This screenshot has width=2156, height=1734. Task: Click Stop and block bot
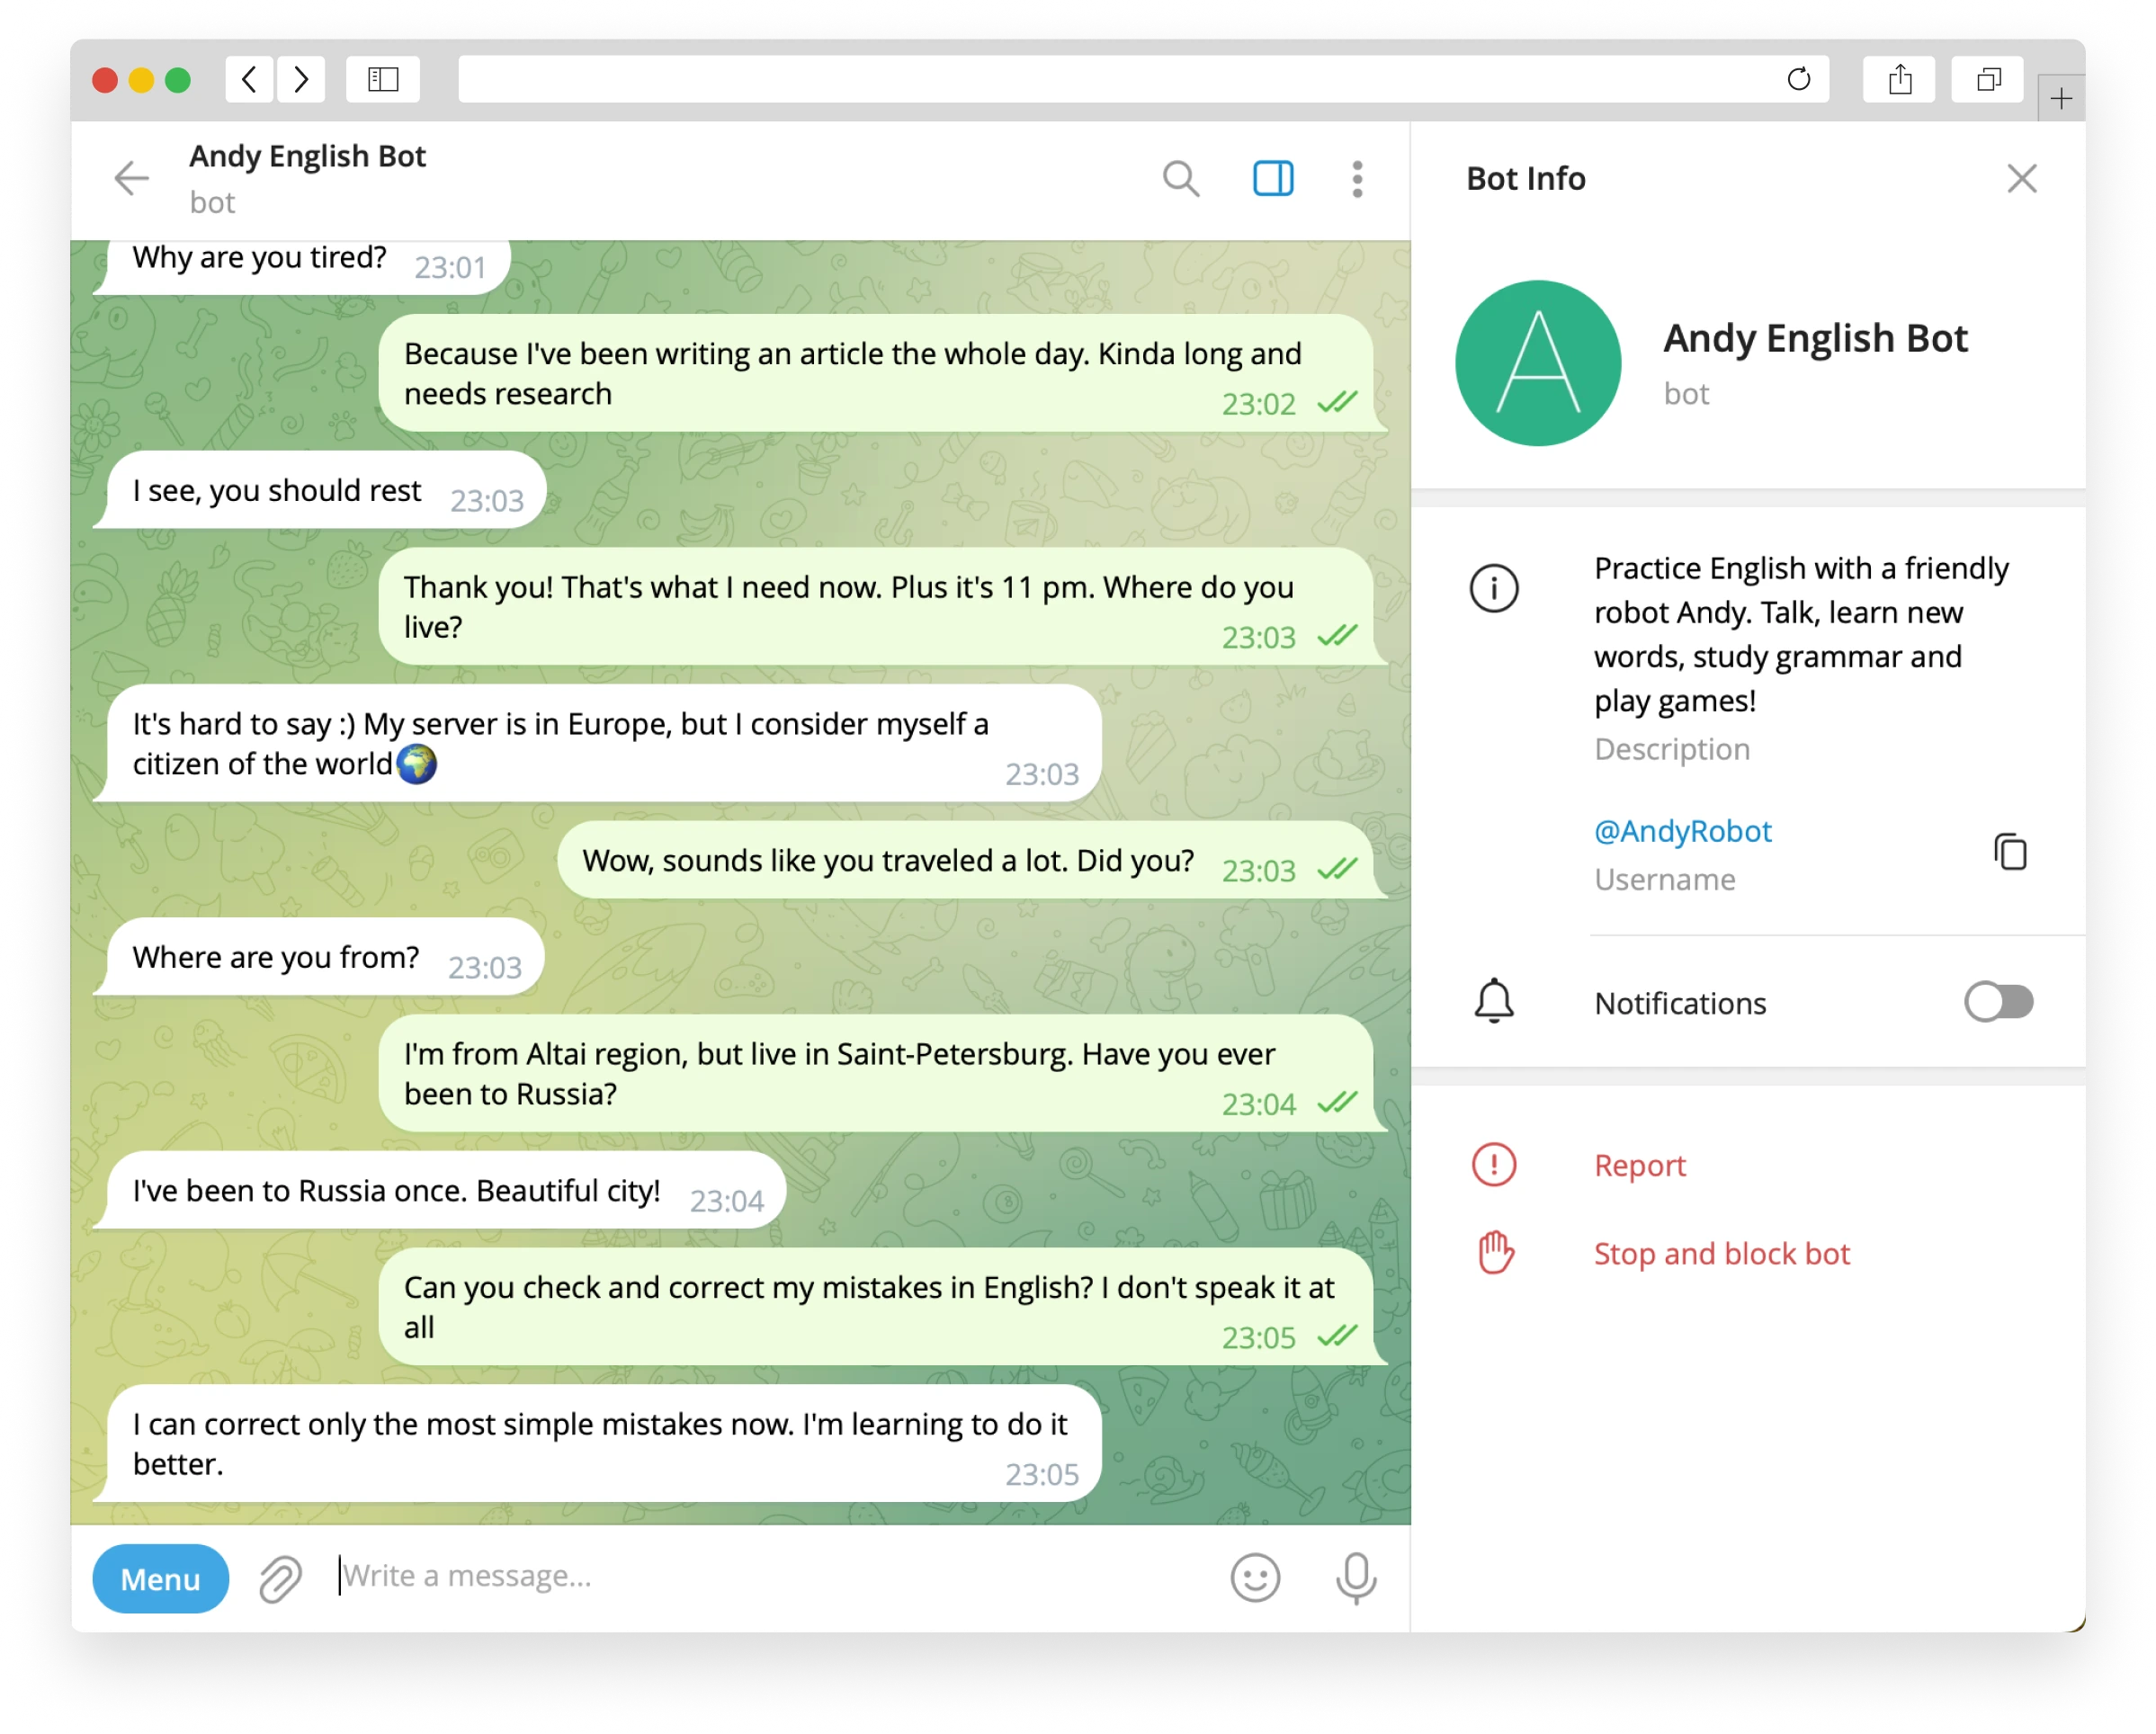pos(1721,1253)
